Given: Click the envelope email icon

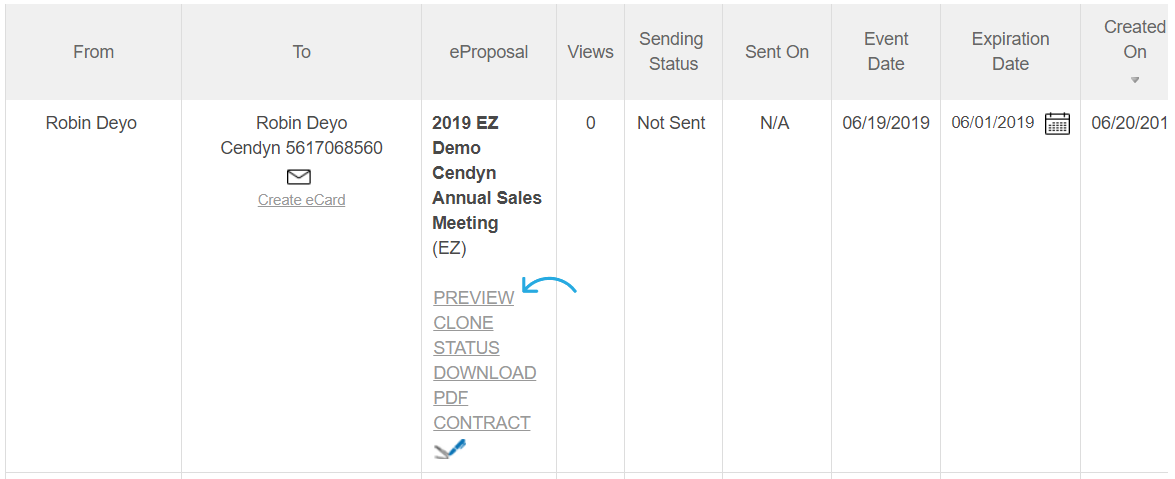Looking at the screenshot, I should tap(298, 177).
